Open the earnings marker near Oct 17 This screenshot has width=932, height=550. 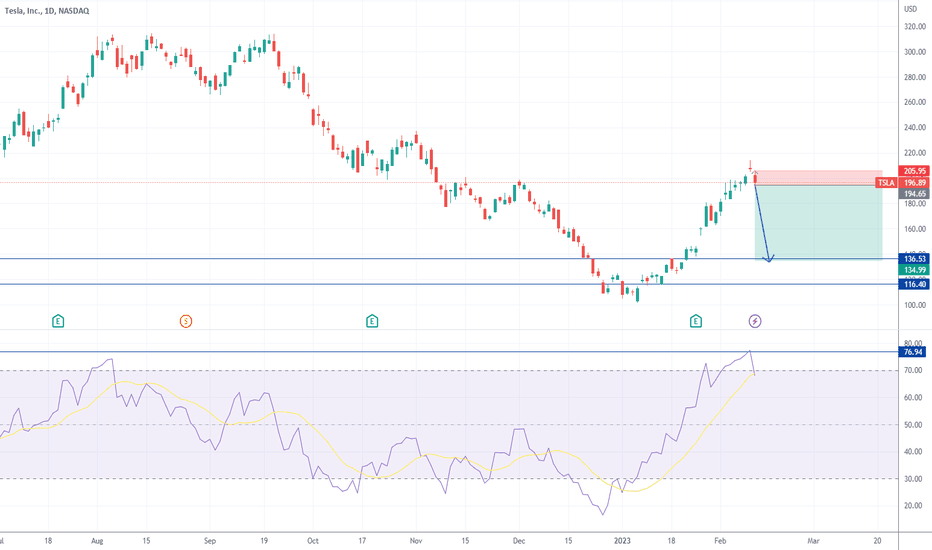click(372, 322)
